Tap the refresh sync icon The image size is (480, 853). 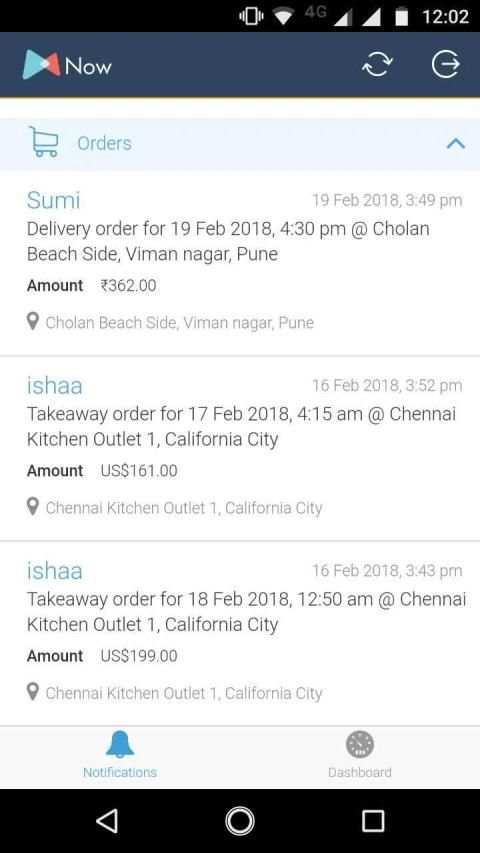[x=377, y=65]
